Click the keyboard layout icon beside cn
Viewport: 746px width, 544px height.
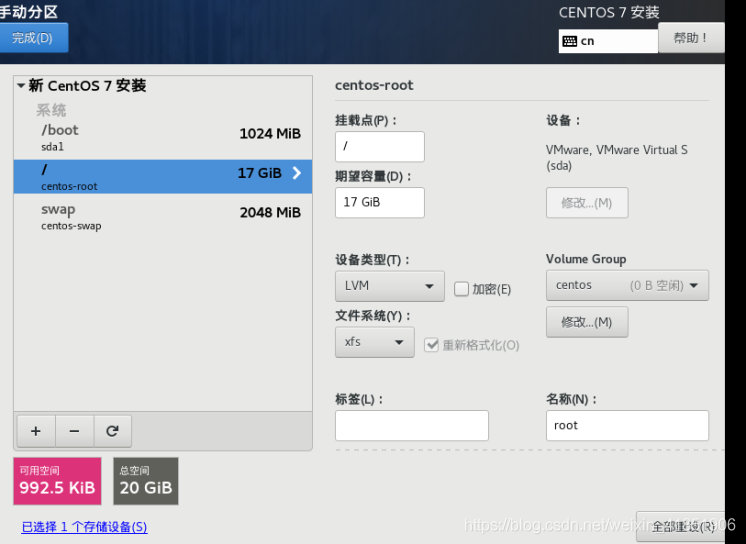click(569, 41)
